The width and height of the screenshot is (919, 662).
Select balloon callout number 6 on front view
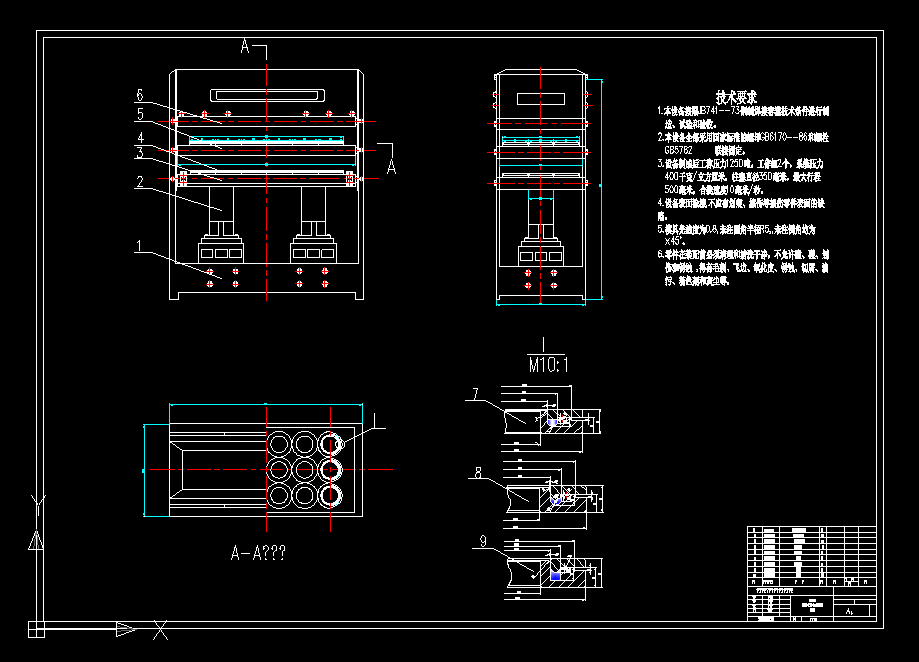(140, 96)
